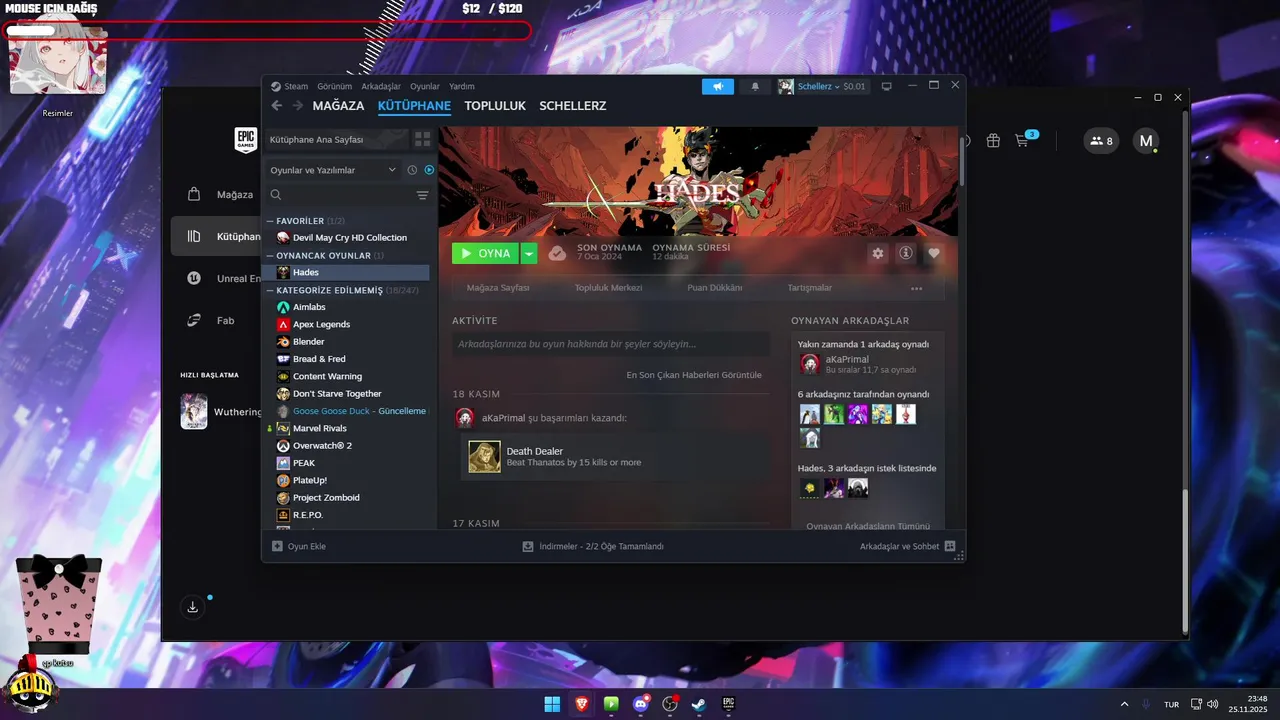Open Epic friends list showing 8

tap(1101, 141)
